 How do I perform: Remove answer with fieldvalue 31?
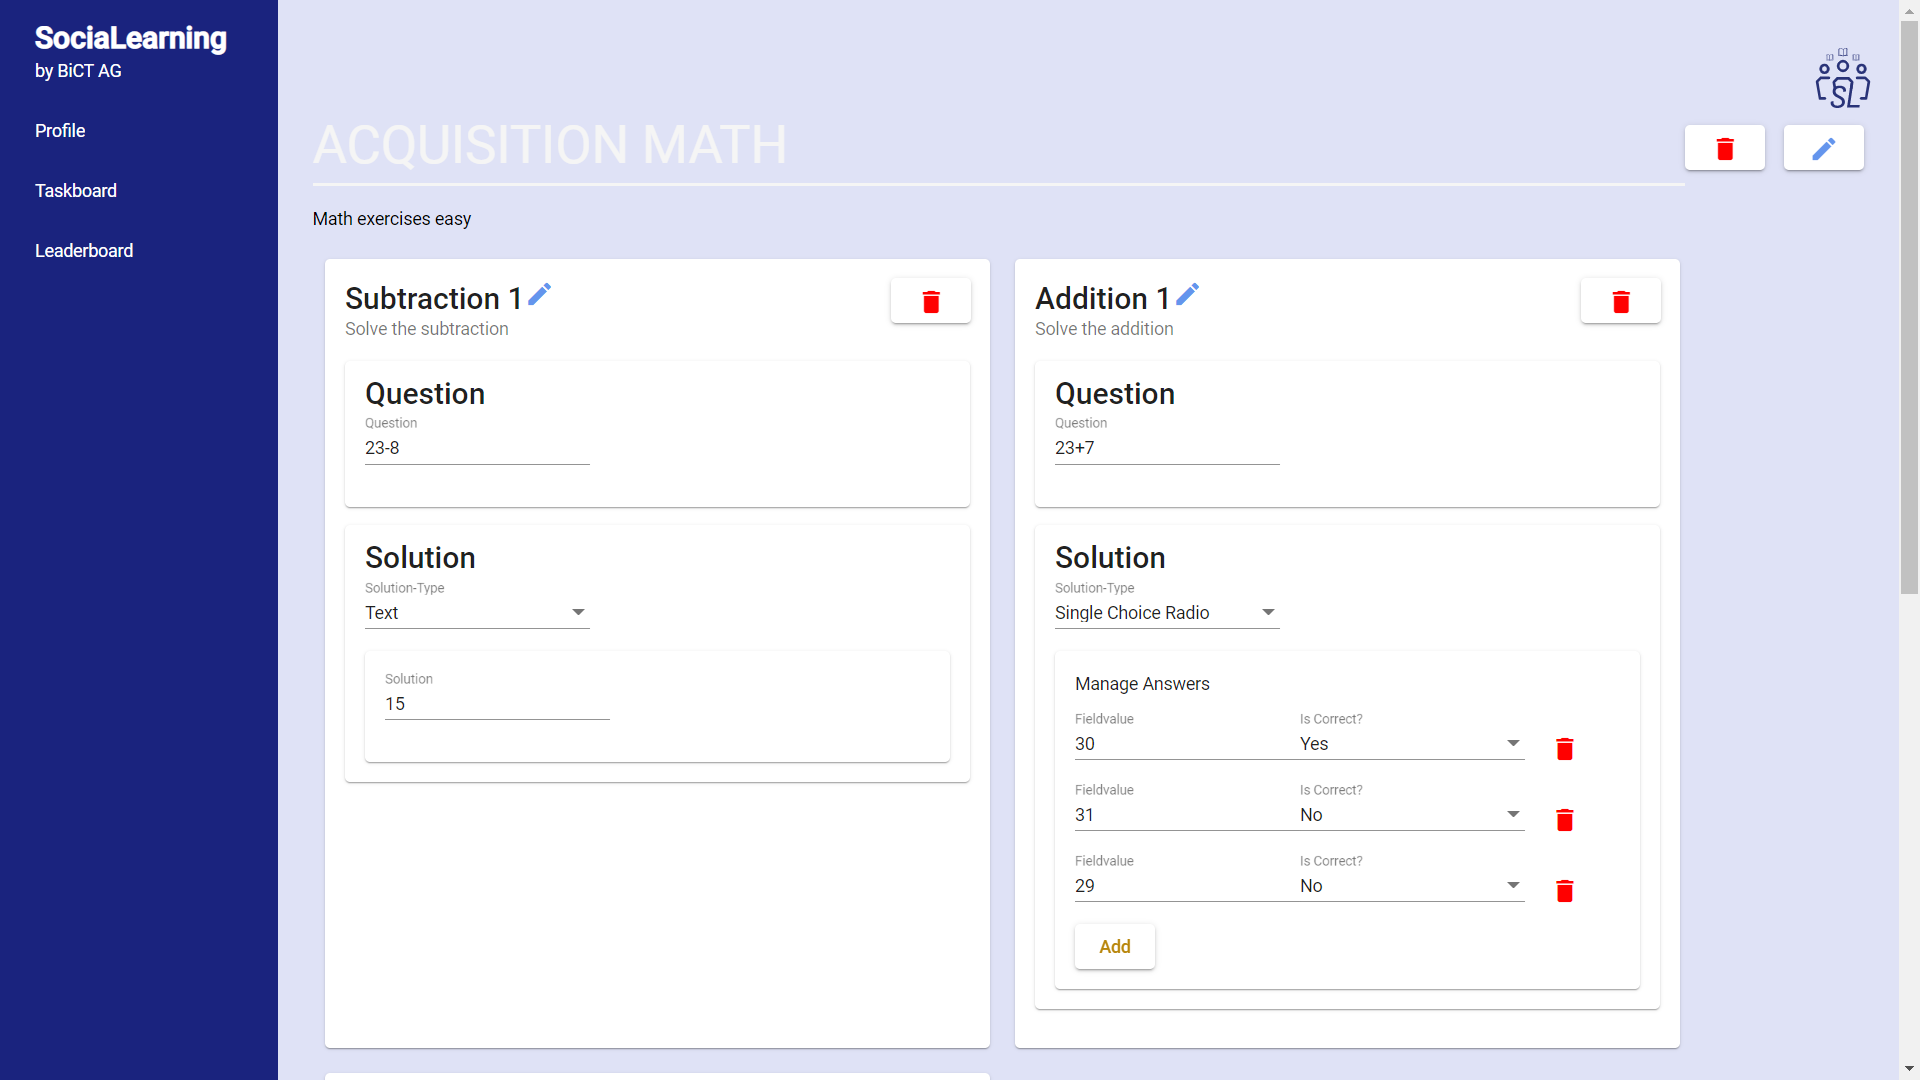pyautogui.click(x=1564, y=819)
